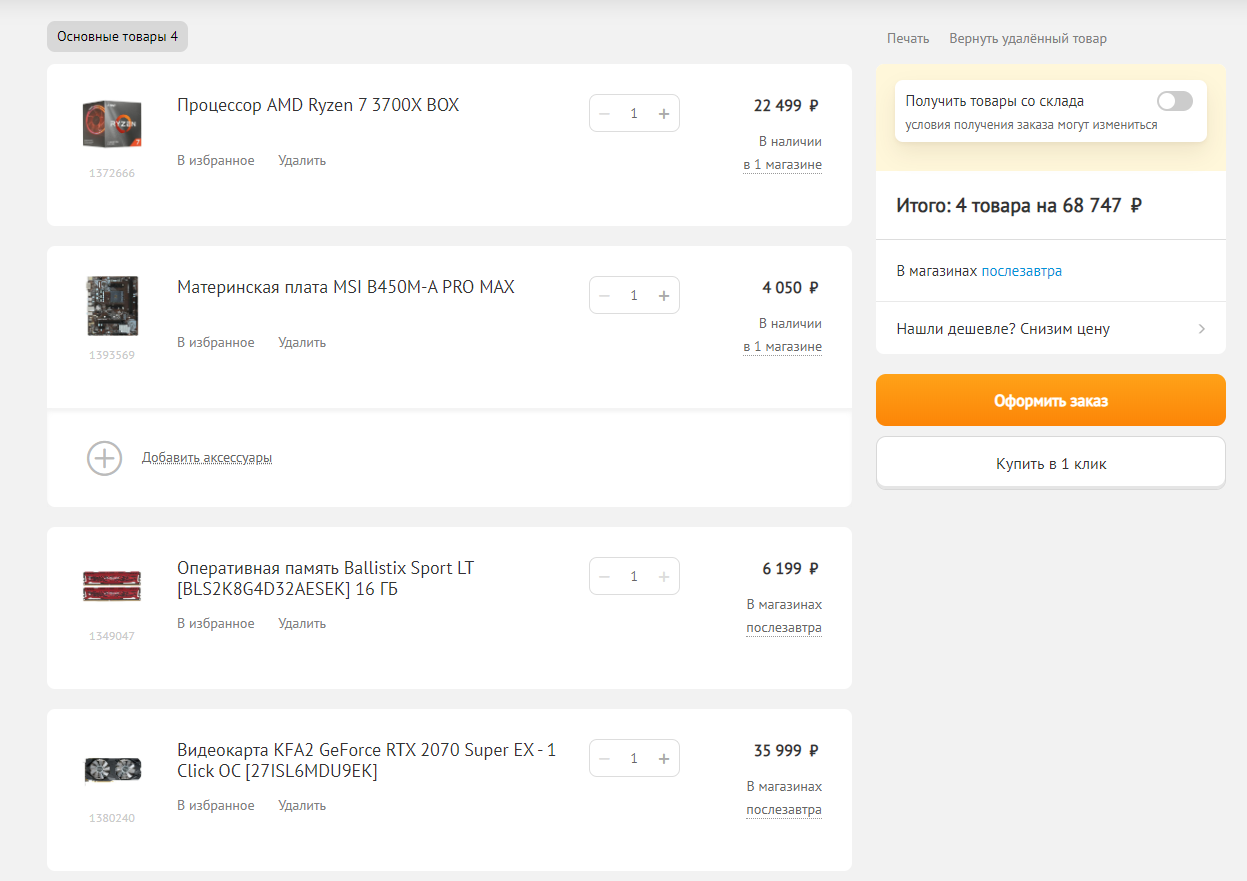The width and height of the screenshot is (1247, 881).
Task: Delete AMD Ryzen 7 3700X from cart
Action: [302, 160]
